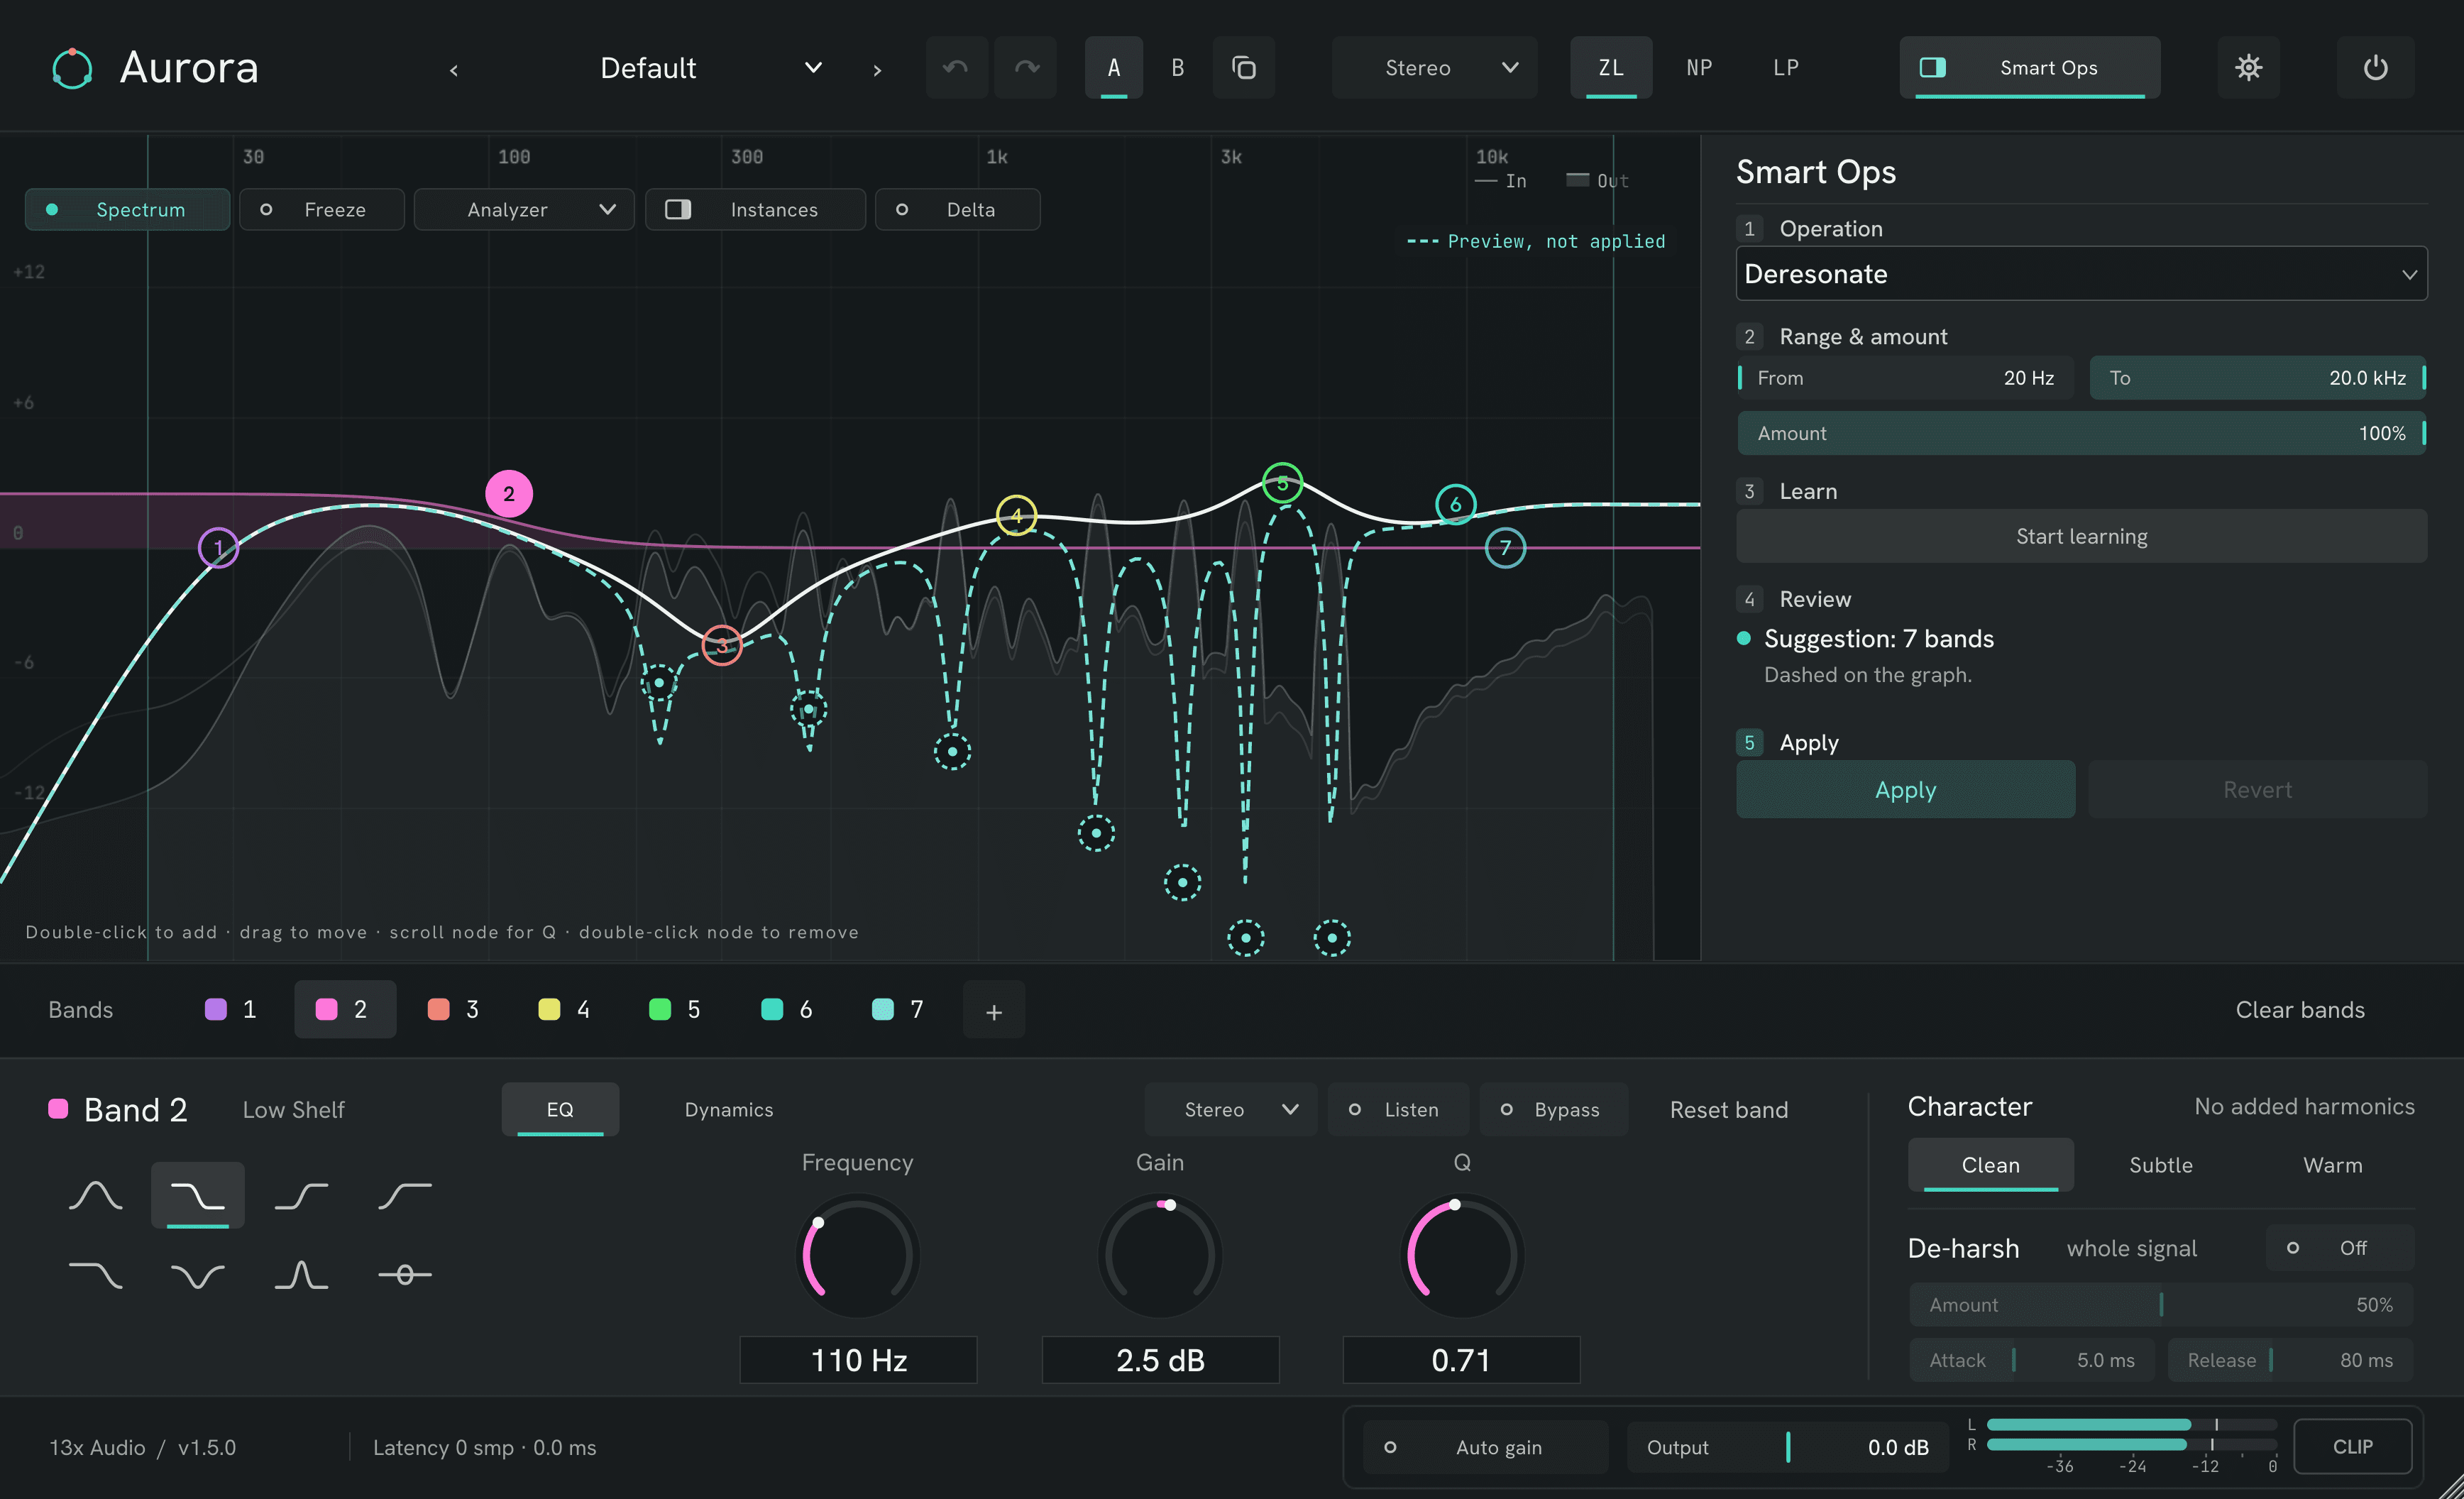Select band pass filter shape icon
This screenshot has width=2464, height=1499.
301,1275
